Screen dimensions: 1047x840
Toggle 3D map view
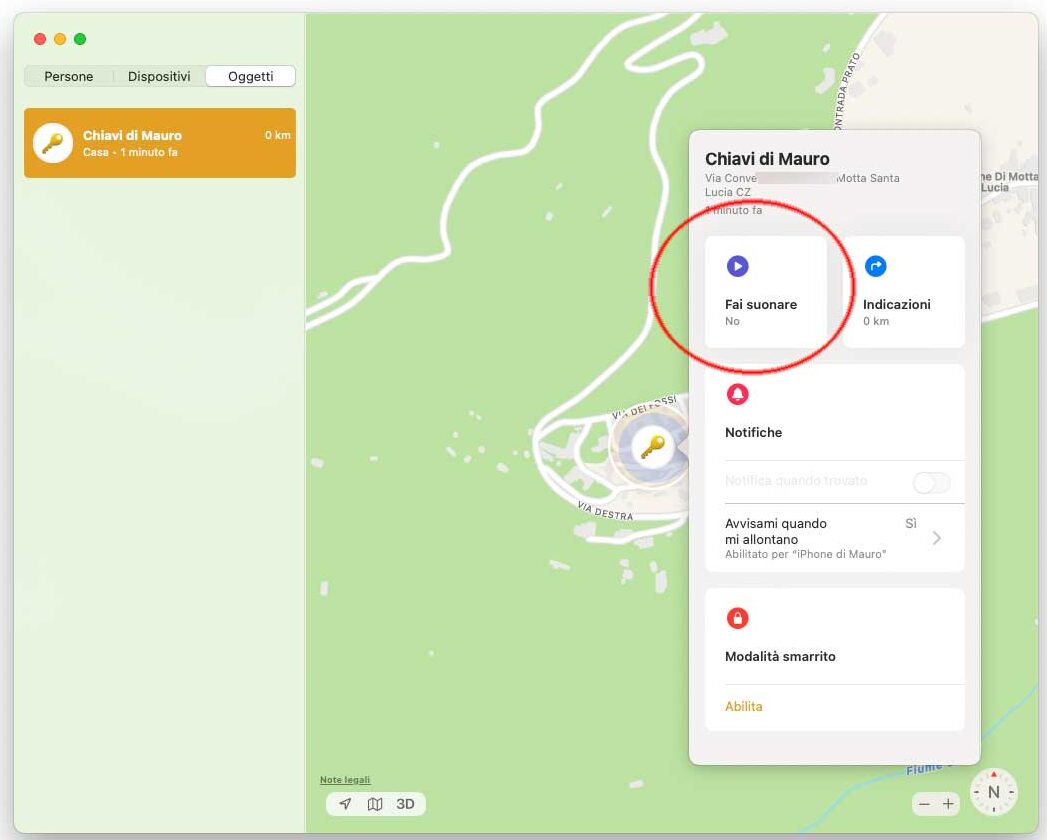(405, 804)
